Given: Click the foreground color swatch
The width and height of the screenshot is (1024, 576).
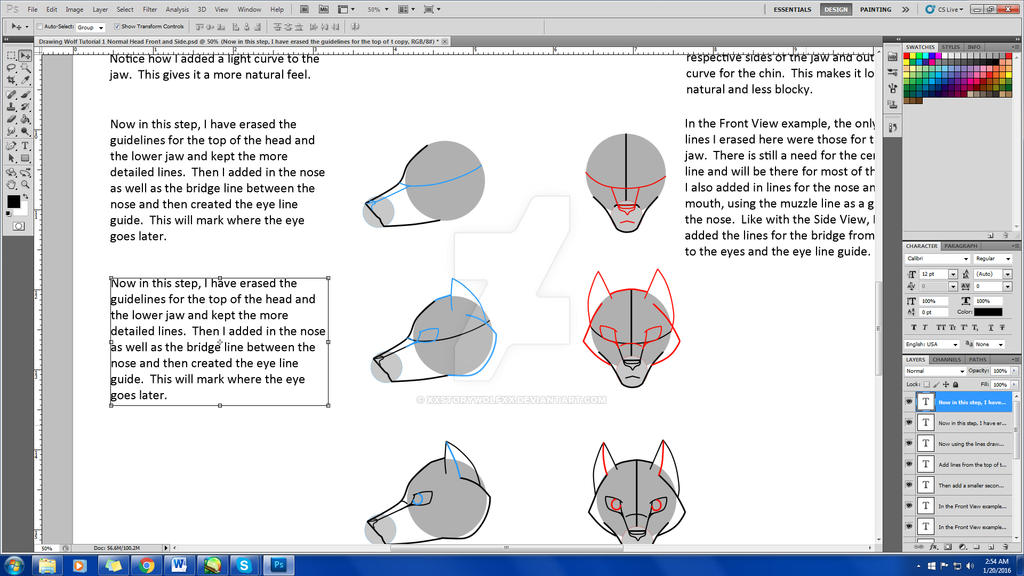Looking at the screenshot, I should point(13,202).
